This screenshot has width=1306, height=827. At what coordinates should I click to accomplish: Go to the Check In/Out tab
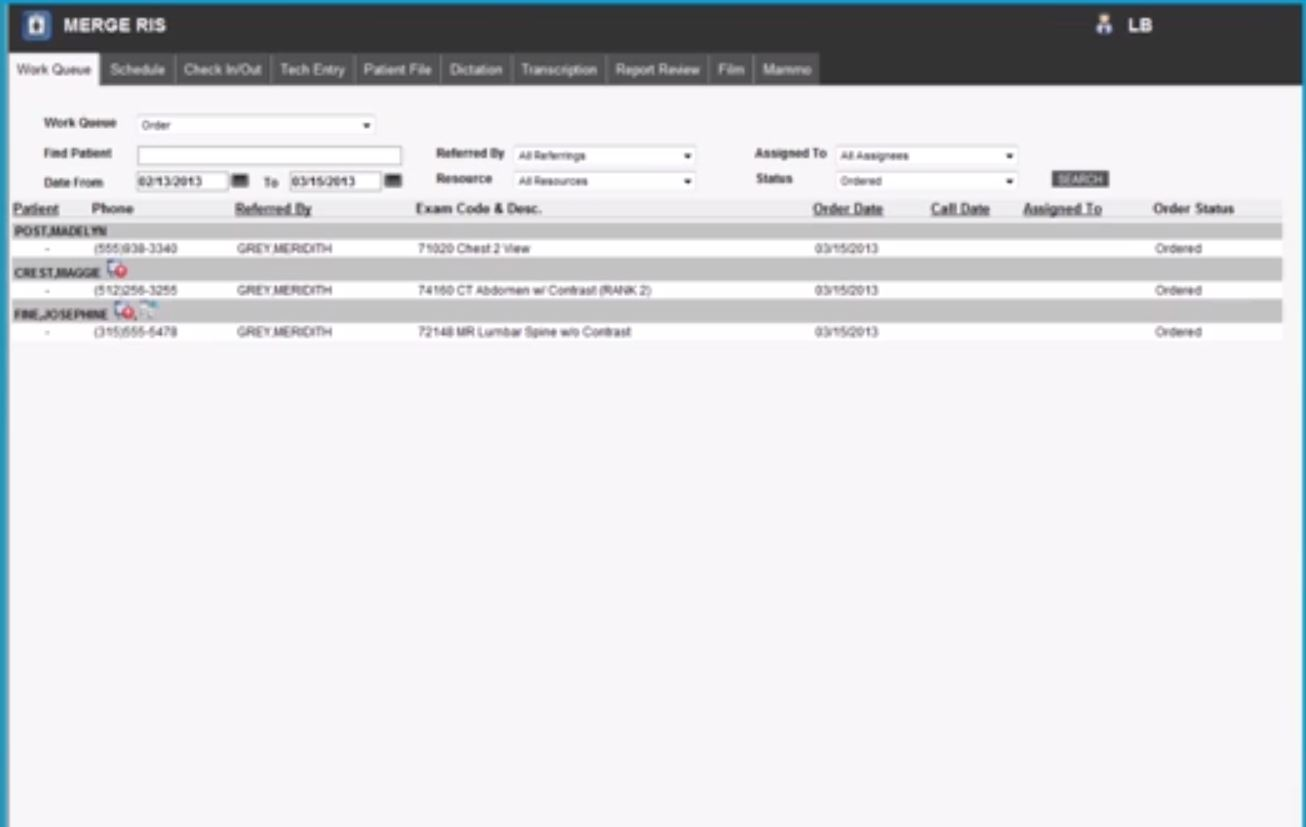coord(222,70)
